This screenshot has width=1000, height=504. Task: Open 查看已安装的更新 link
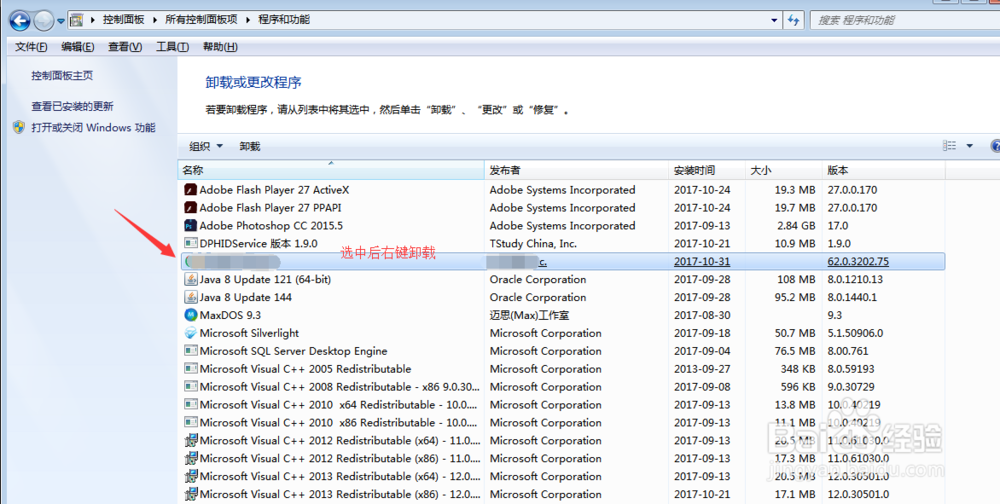[x=73, y=106]
